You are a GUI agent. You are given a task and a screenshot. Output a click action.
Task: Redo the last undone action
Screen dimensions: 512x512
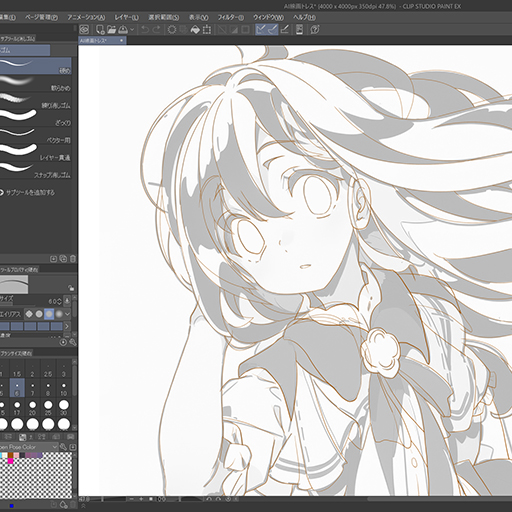click(x=156, y=30)
